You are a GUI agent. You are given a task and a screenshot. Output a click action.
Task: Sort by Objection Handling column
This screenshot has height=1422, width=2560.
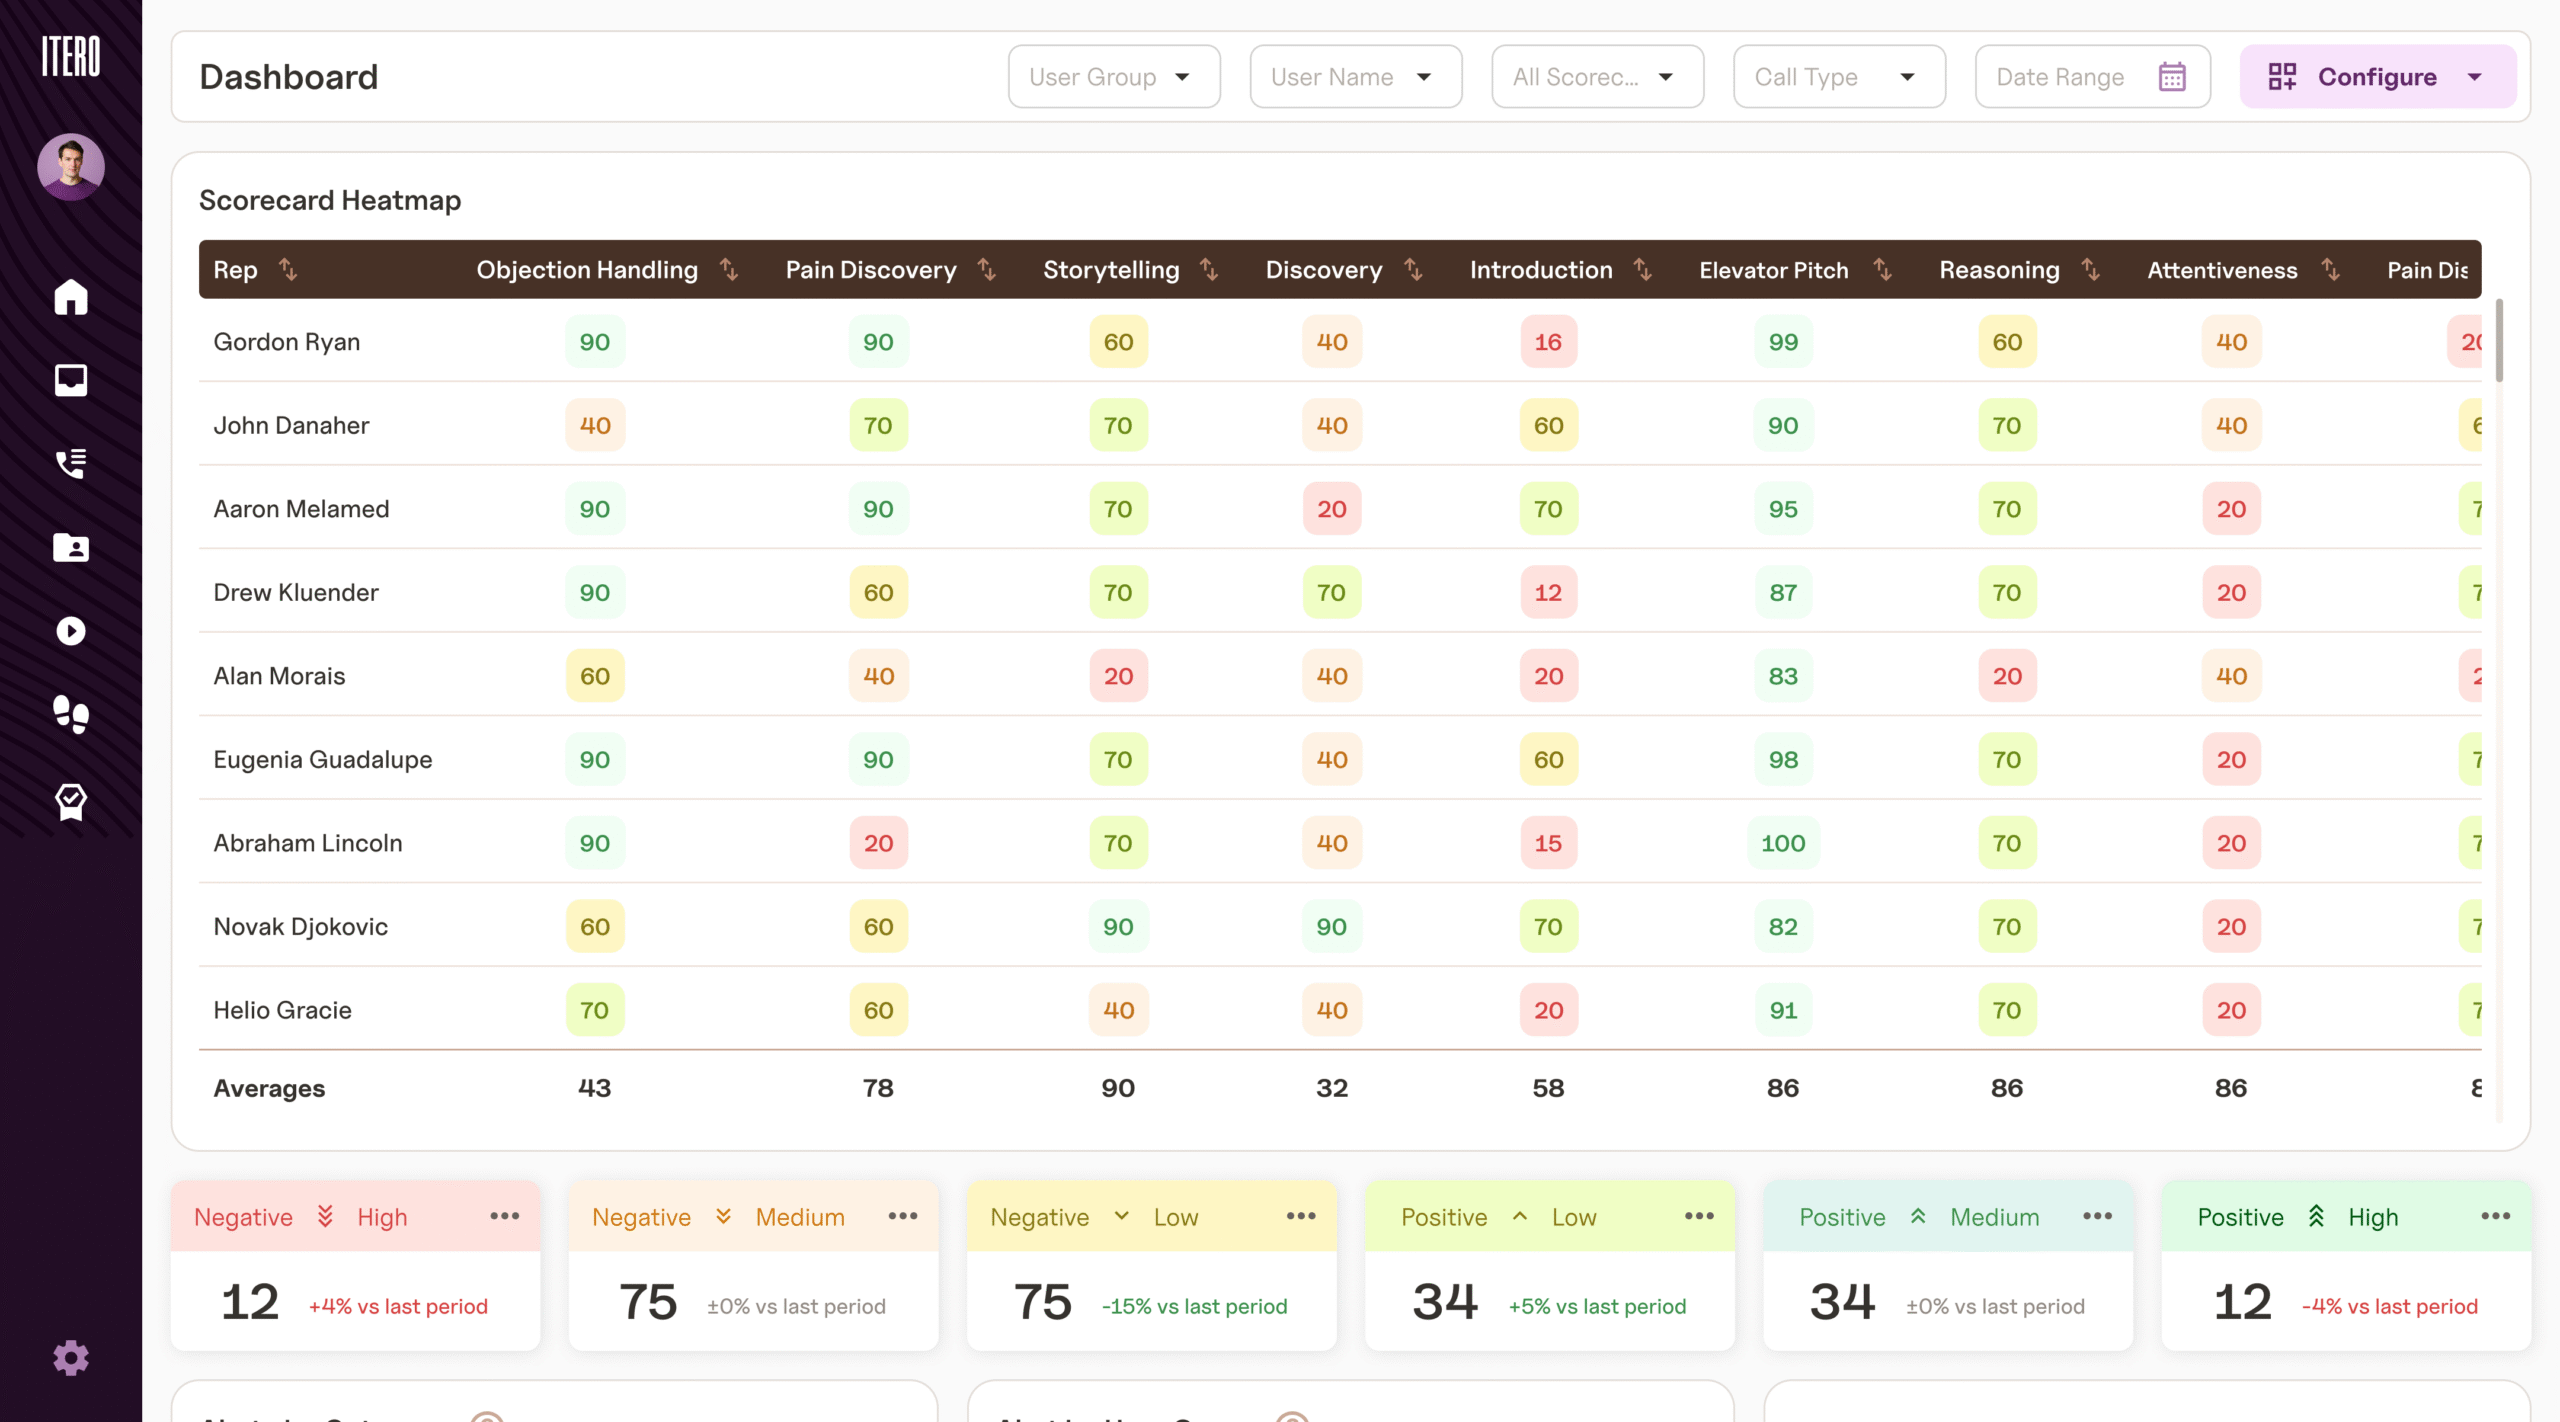coord(729,270)
